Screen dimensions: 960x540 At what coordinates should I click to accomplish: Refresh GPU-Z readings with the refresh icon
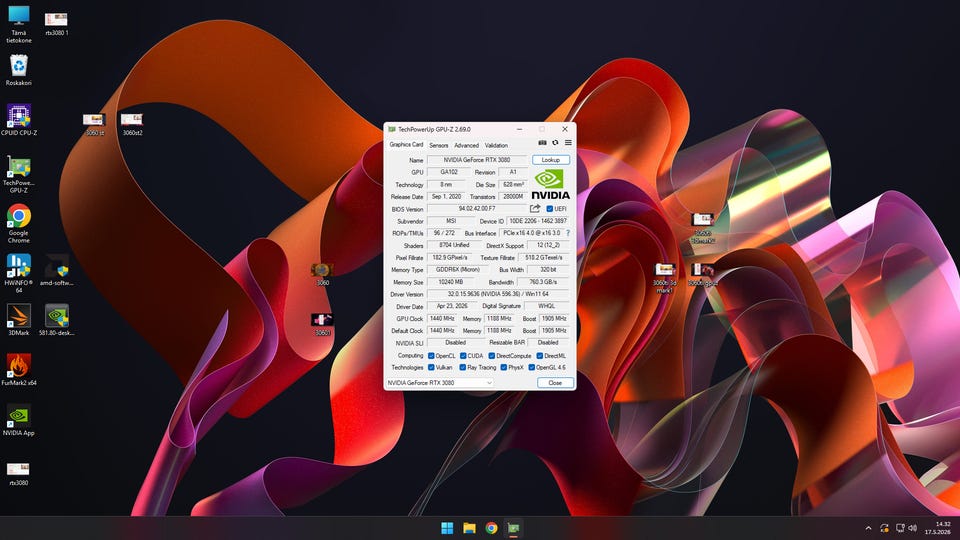(x=555, y=143)
